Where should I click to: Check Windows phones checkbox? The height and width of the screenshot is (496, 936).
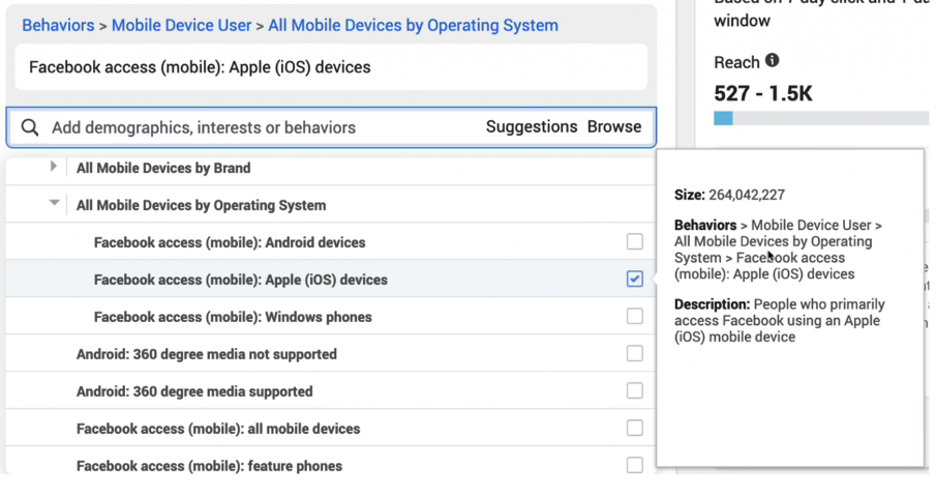coord(635,316)
